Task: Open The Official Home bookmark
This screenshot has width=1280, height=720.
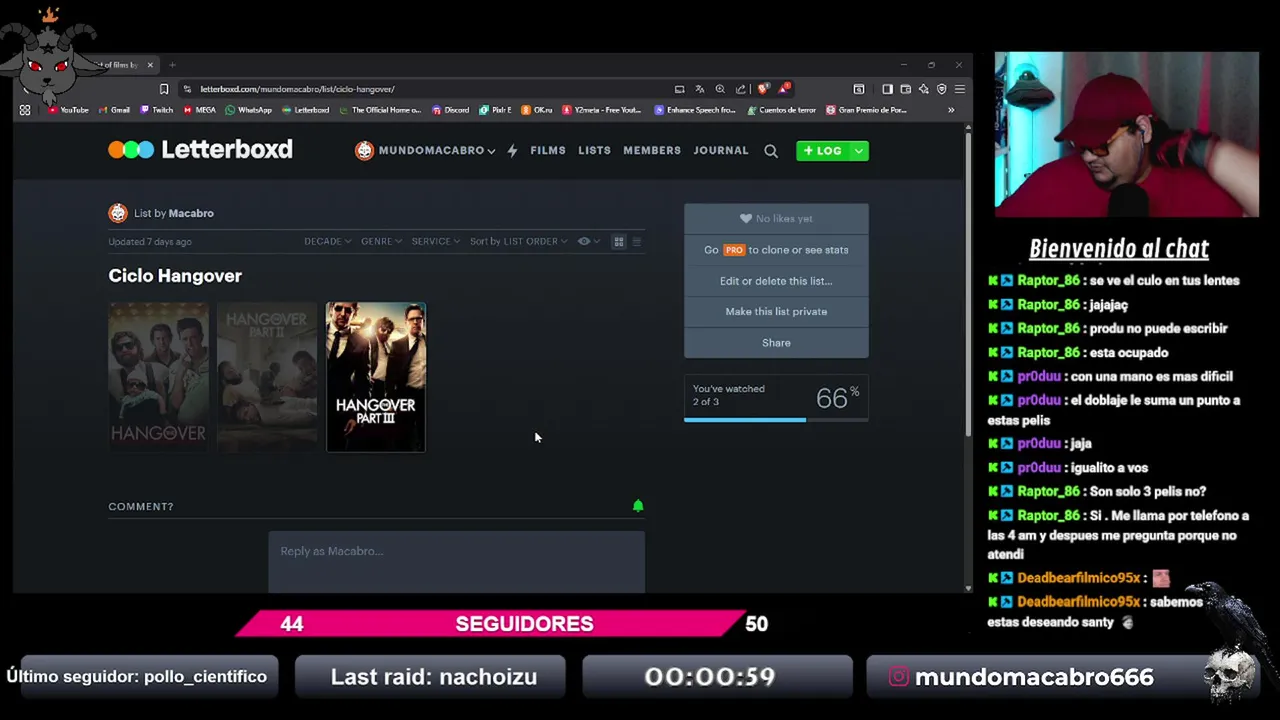Action: 380,110
